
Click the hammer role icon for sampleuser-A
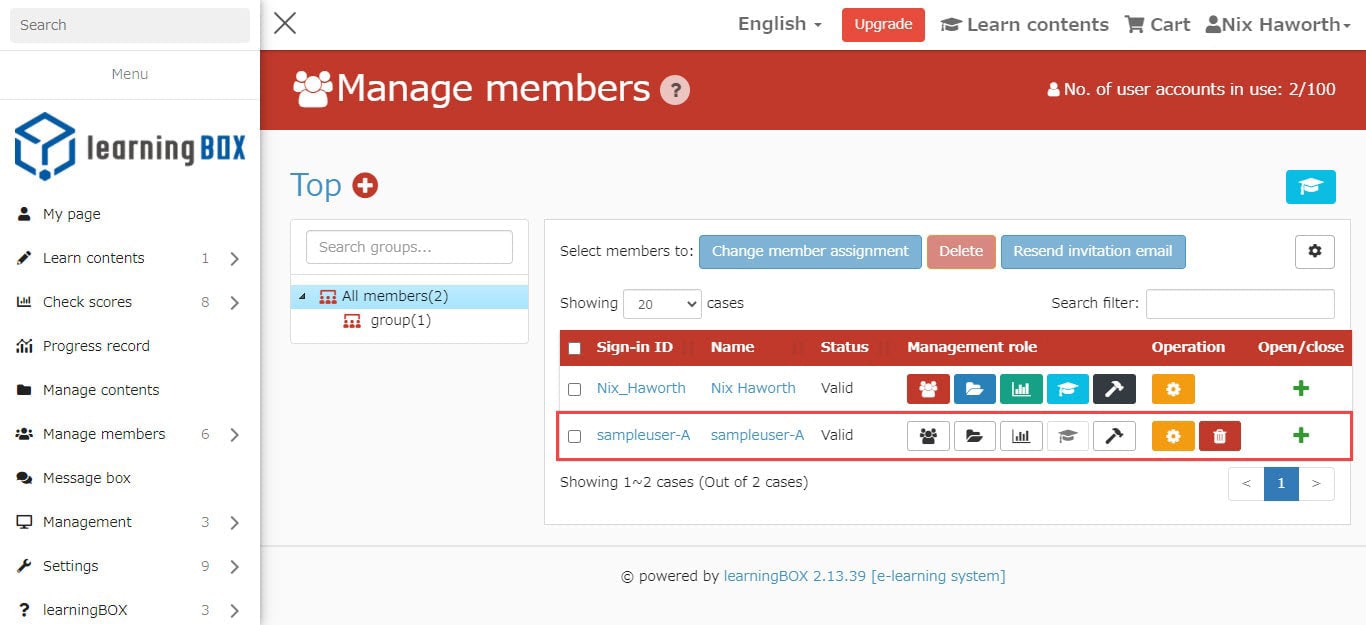pos(1114,436)
